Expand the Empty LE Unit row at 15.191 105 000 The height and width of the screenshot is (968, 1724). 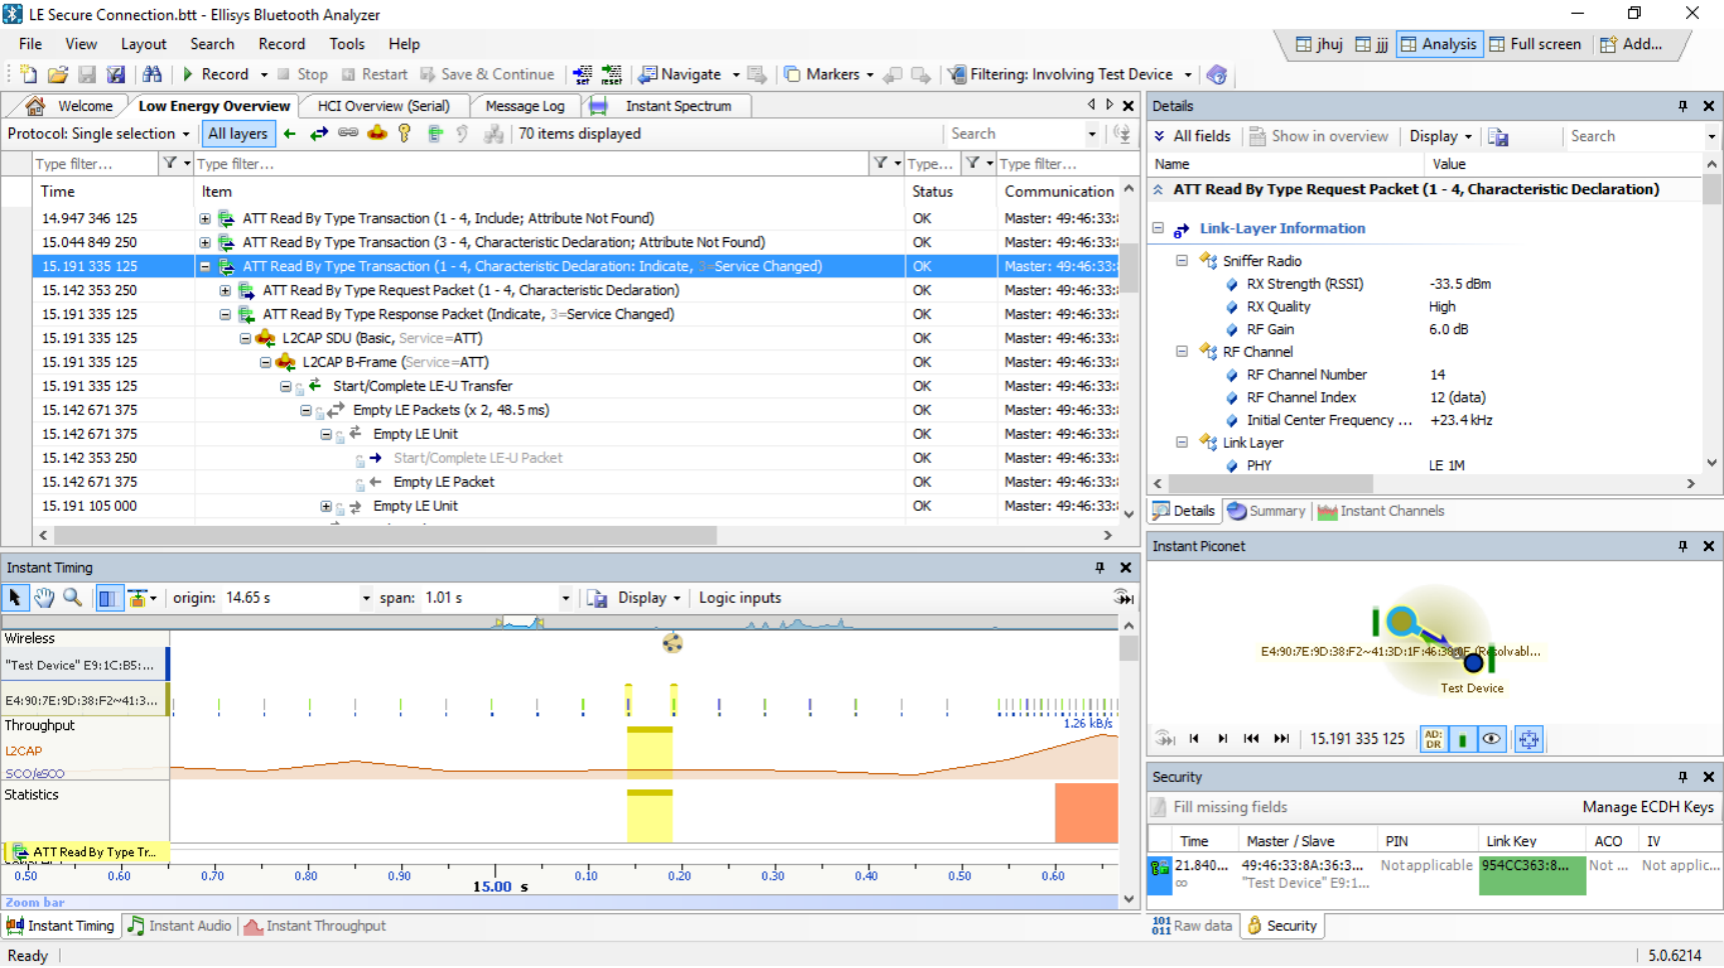point(326,506)
